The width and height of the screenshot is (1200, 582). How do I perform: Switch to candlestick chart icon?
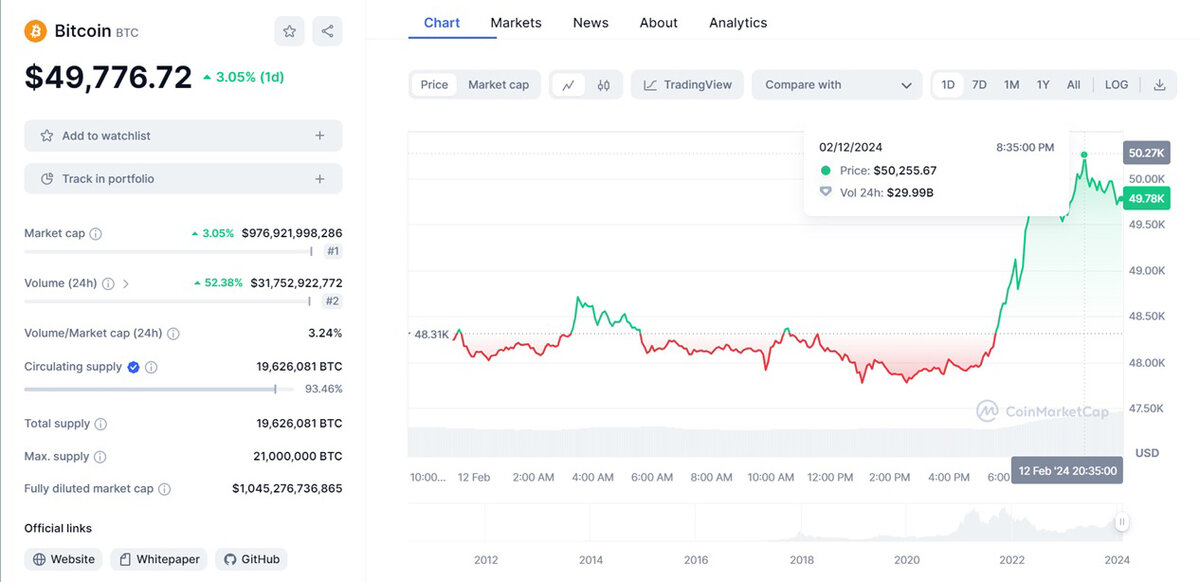click(x=603, y=85)
